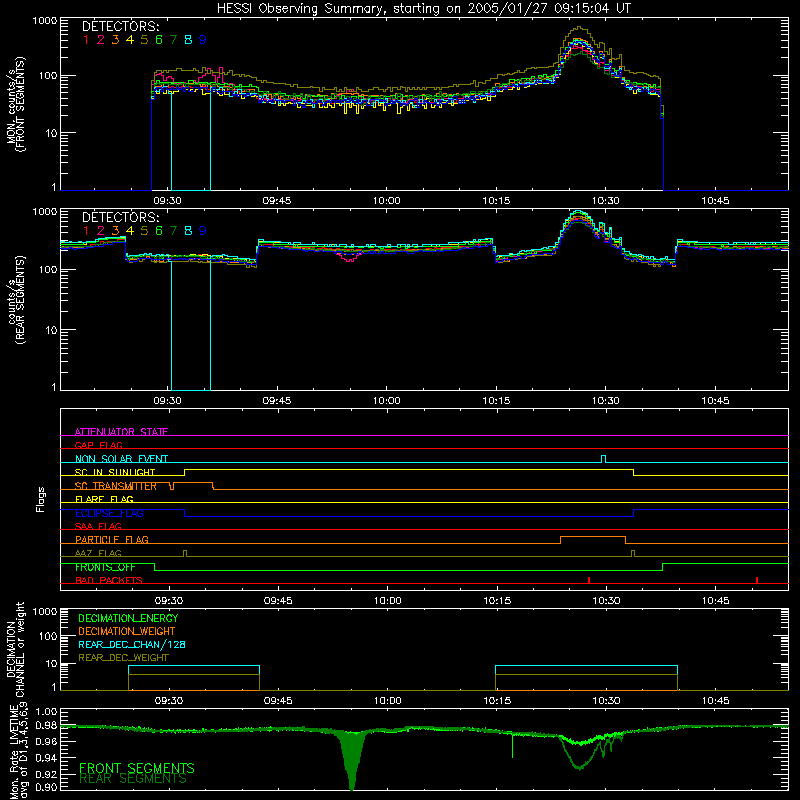Click the raised PARTICLE_FLAG segment near 10:25
This screenshot has height=800, width=800.
tap(593, 537)
